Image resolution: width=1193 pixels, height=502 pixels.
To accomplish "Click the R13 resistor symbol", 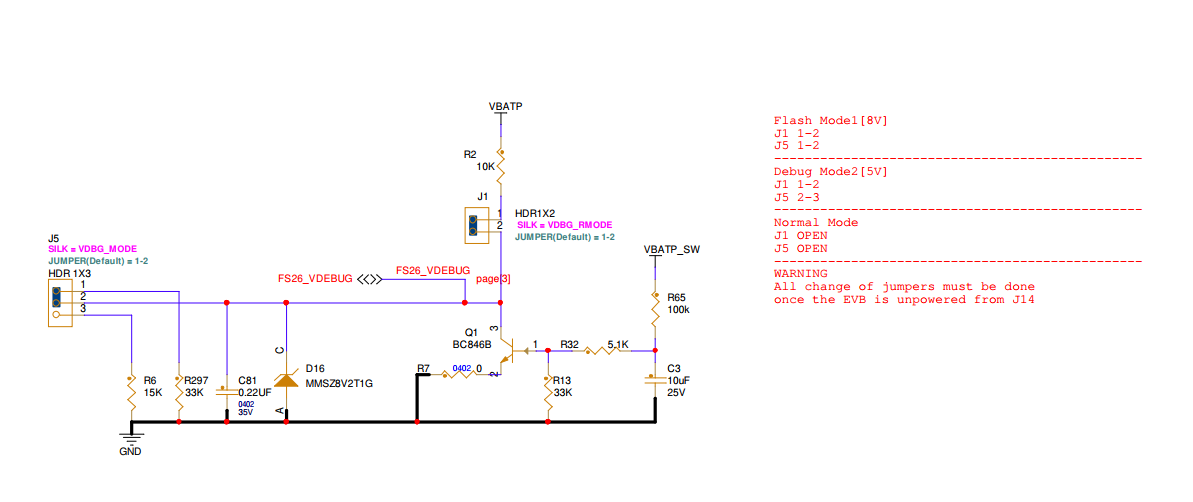I will pos(548,392).
